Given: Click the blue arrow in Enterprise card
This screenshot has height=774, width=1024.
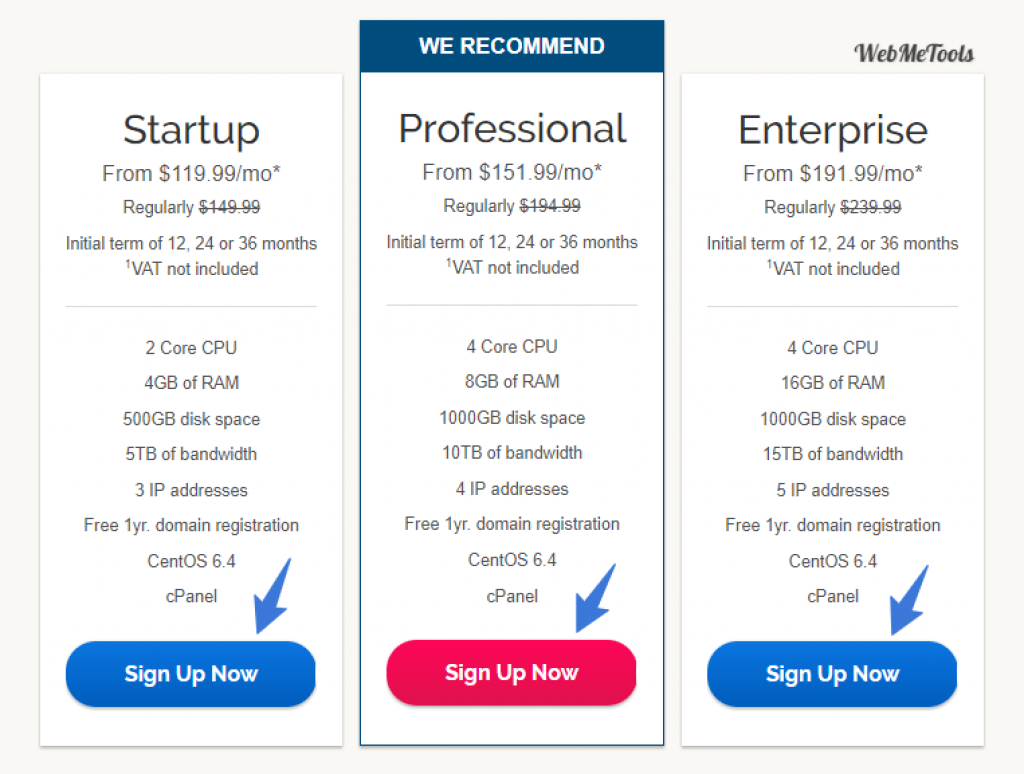Looking at the screenshot, I should 909,600.
